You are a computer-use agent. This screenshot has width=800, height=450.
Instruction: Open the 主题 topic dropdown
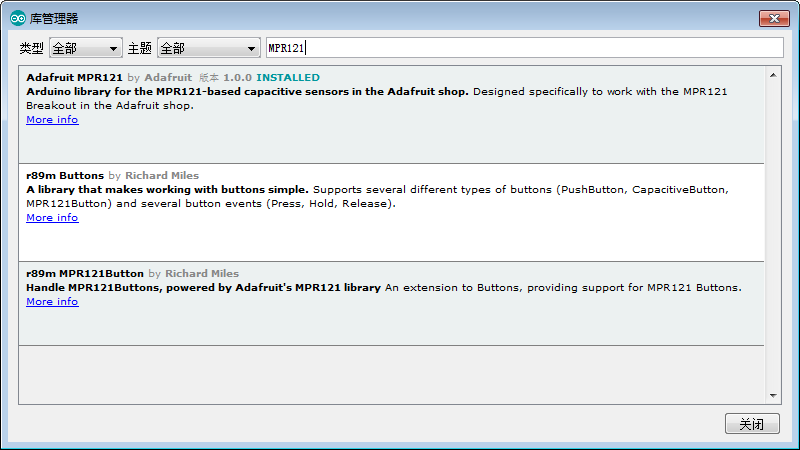pyautogui.click(x=209, y=48)
